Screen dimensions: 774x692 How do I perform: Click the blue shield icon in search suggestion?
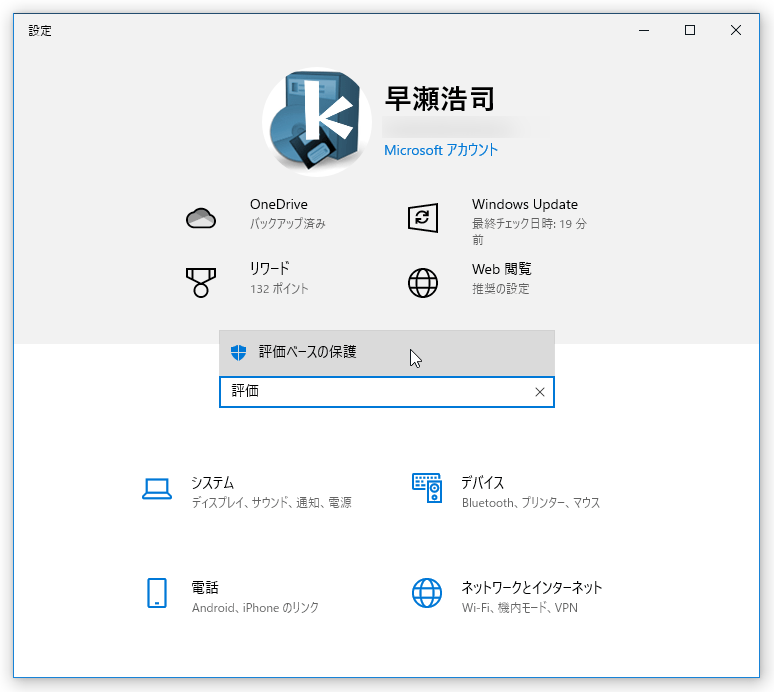coord(238,352)
